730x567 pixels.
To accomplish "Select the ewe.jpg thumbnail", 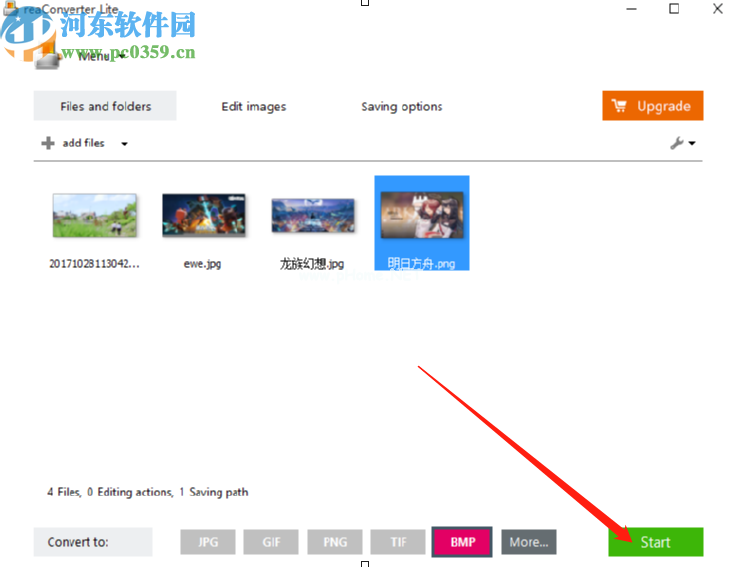I will (203, 215).
